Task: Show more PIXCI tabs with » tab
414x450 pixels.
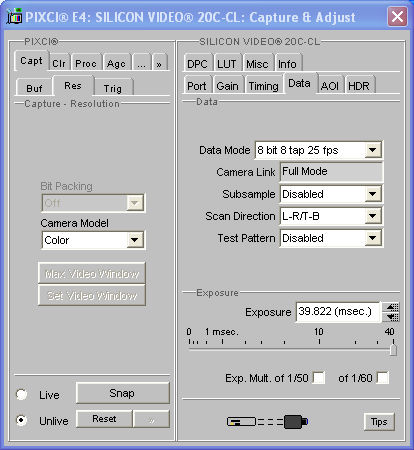Action: 159,63
